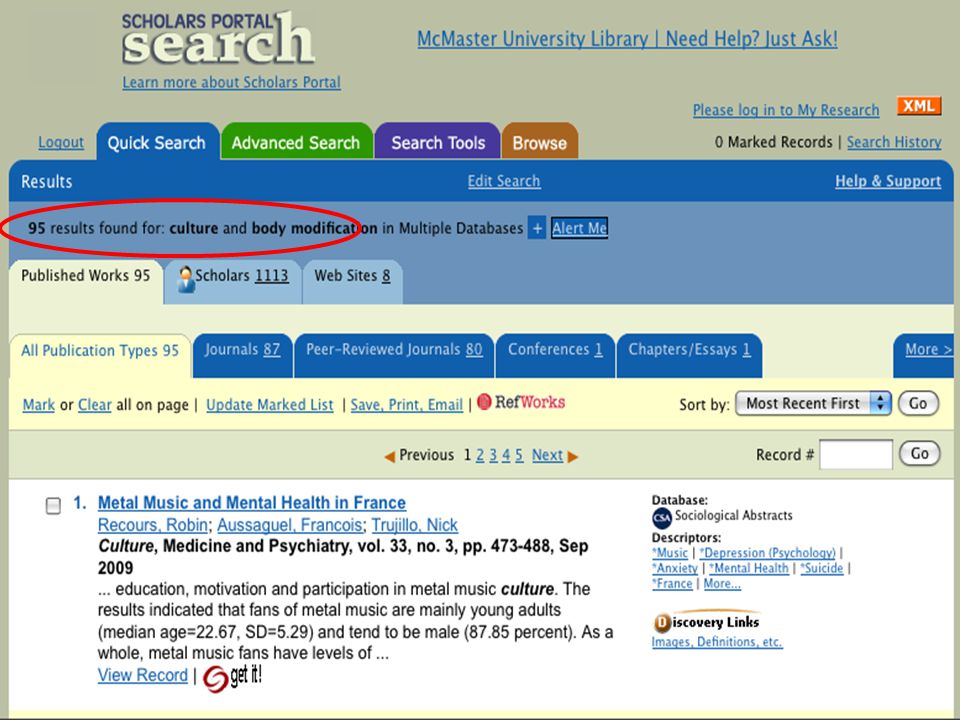Click in the Record # input field

point(855,454)
